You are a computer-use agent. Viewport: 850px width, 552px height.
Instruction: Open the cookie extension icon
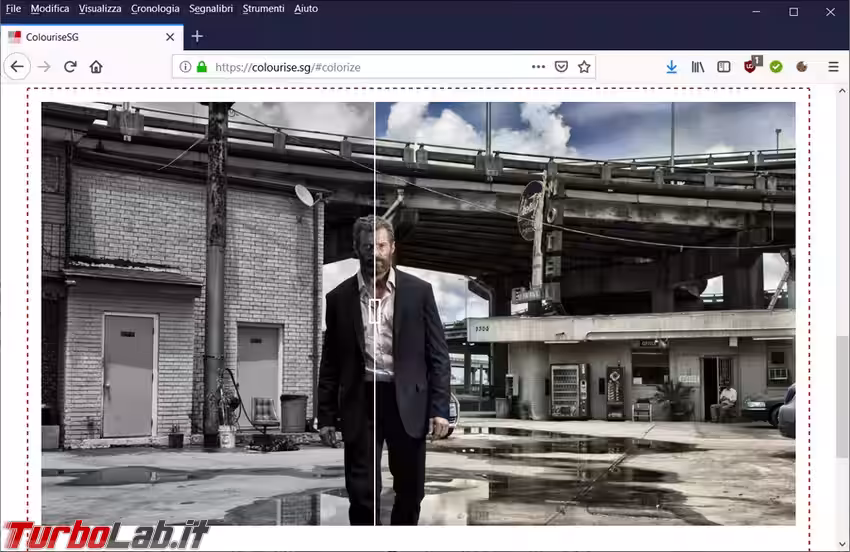point(802,67)
